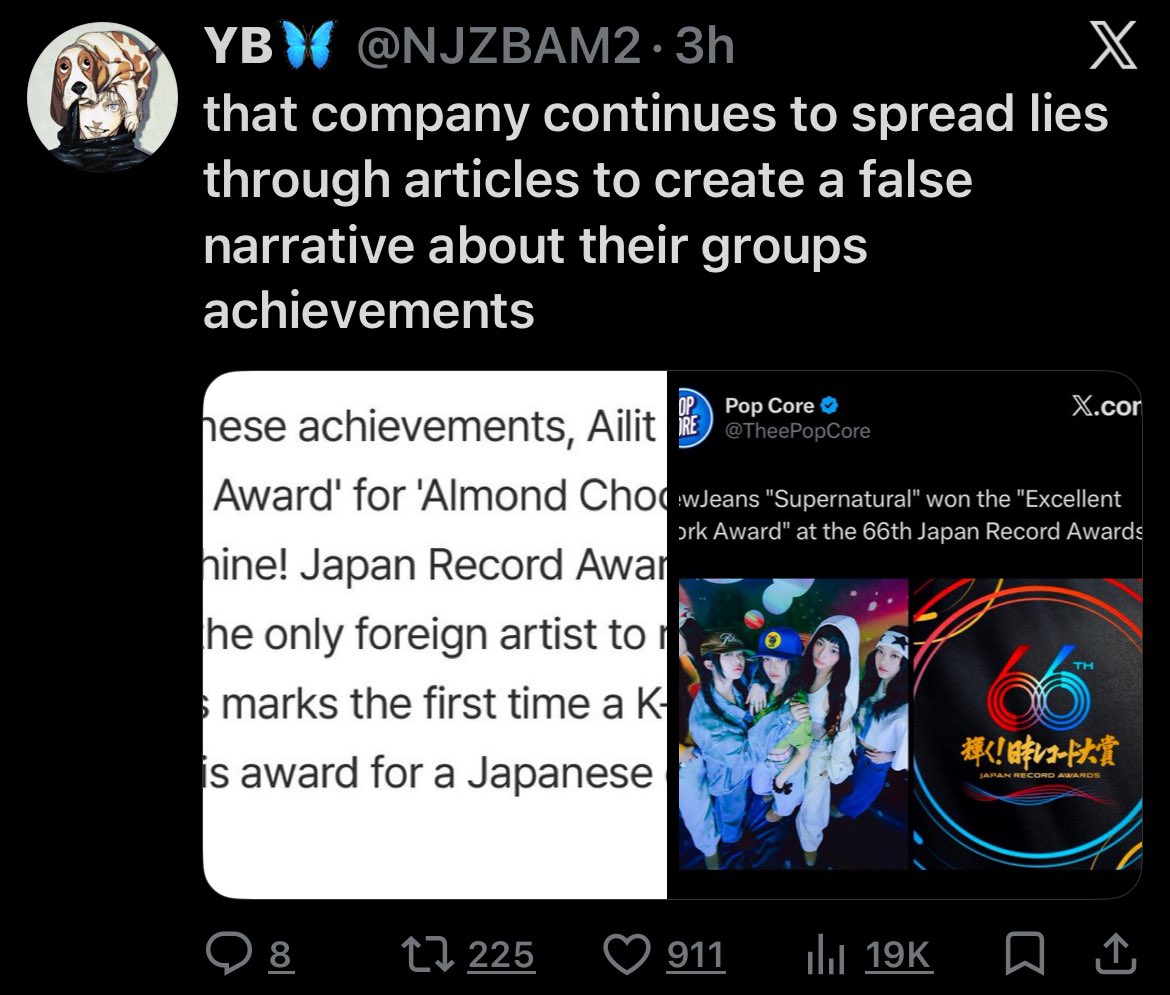Open the 66th Japan Record Awards logo image
Screen dimensions: 1170x995
click(1027, 723)
